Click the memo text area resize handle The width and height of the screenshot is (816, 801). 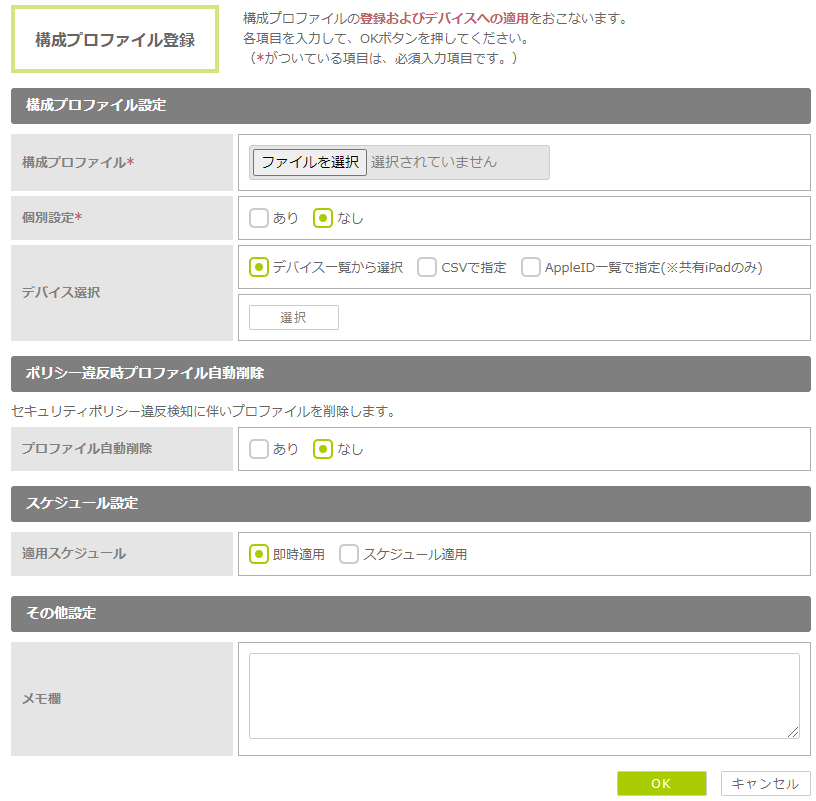[793, 732]
